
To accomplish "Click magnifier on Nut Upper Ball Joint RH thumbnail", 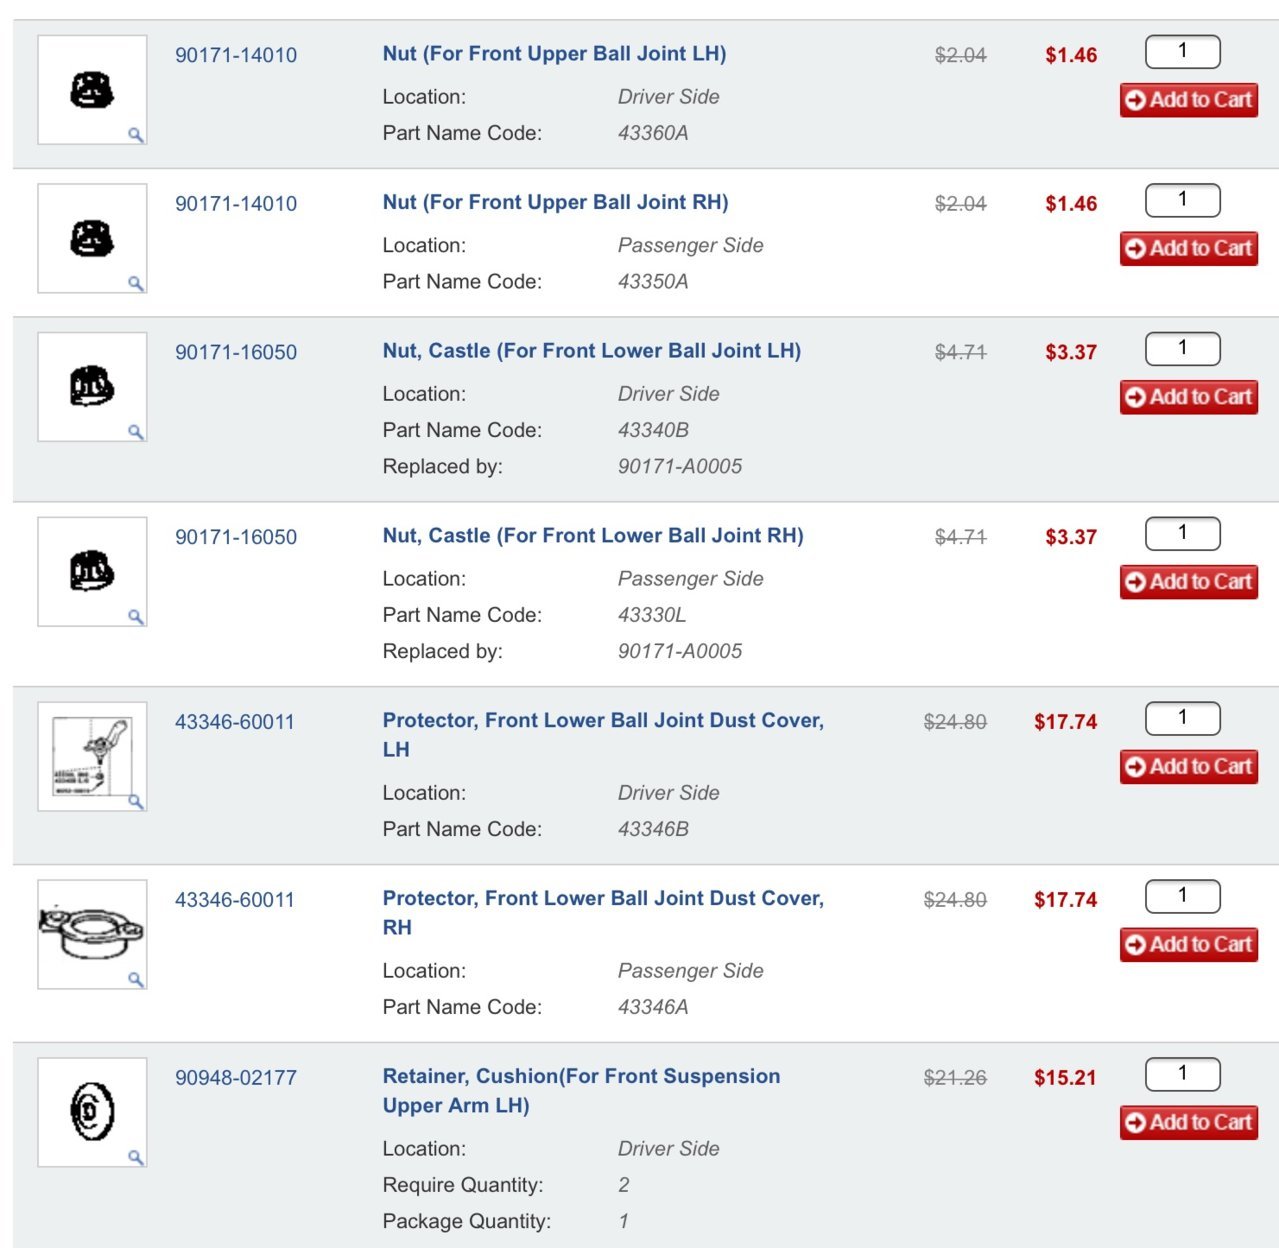I will click(136, 284).
